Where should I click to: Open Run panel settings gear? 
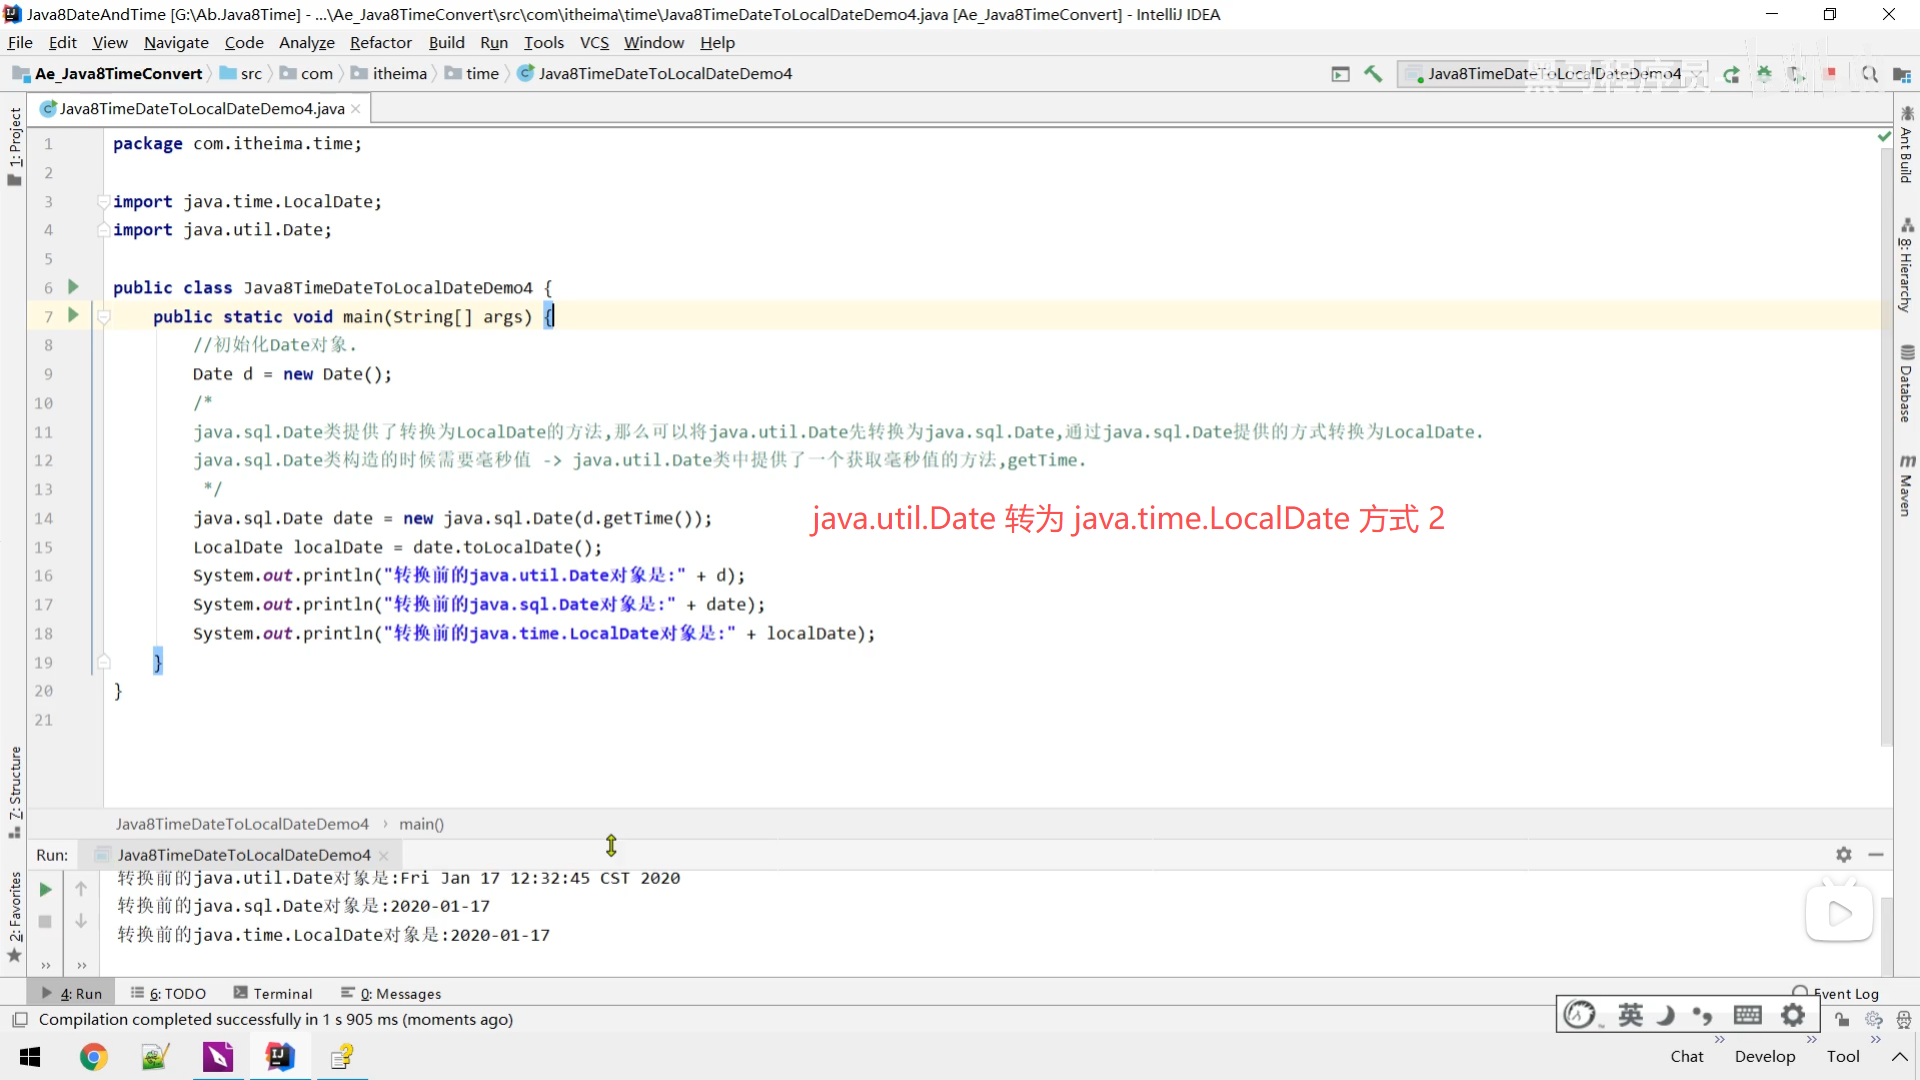(x=1843, y=854)
